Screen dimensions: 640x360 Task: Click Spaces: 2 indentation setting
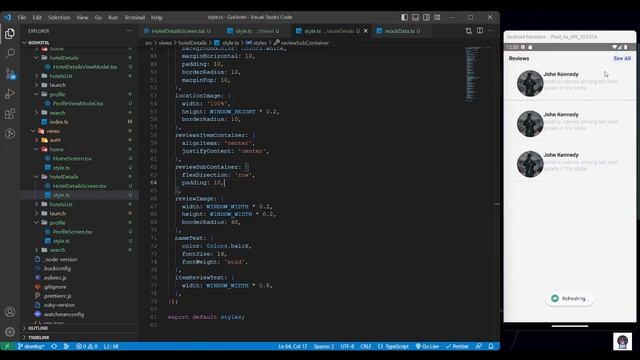[324, 346]
